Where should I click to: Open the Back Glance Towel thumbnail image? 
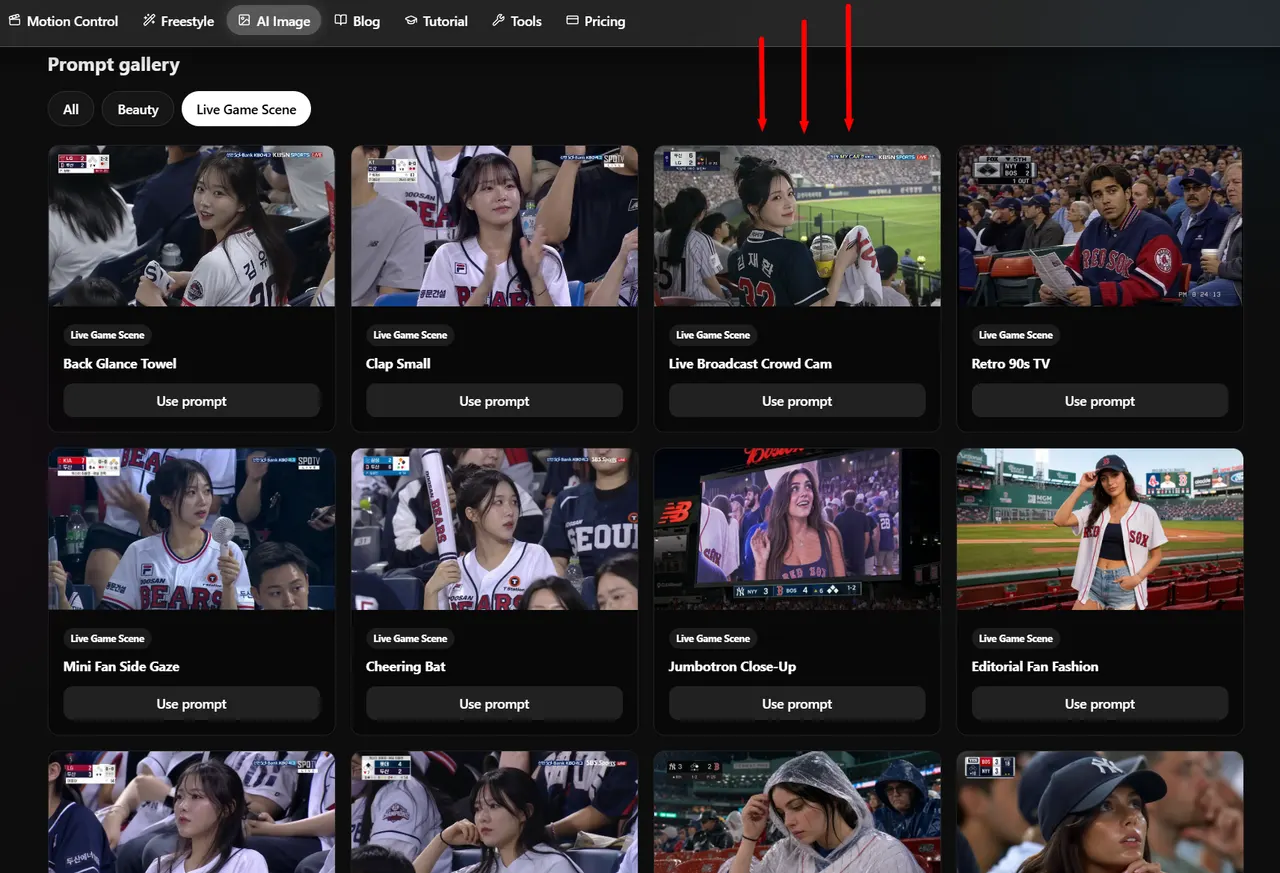click(x=191, y=226)
